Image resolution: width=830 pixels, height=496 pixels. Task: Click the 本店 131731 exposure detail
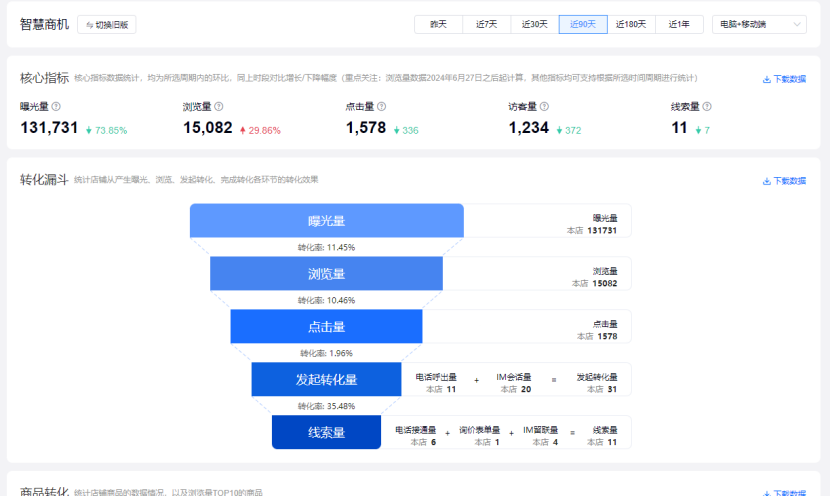pos(592,230)
